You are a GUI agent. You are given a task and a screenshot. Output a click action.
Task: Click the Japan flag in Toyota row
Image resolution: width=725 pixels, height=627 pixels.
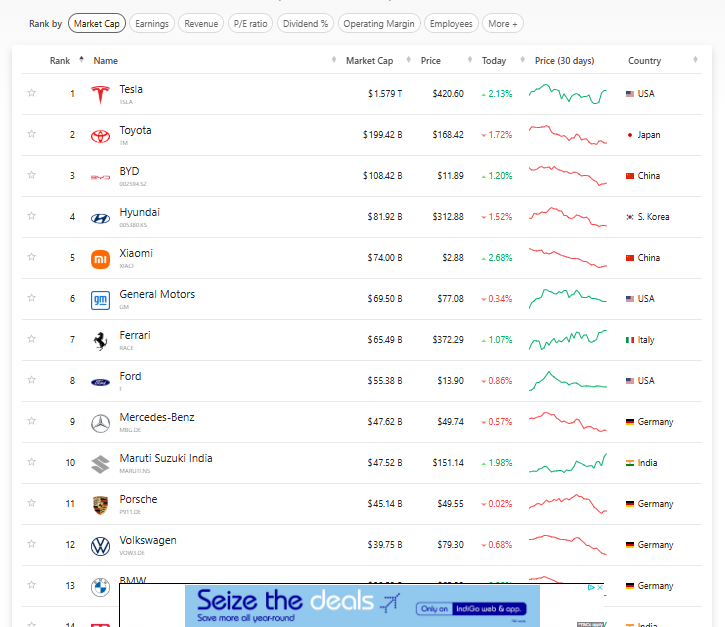coord(630,135)
